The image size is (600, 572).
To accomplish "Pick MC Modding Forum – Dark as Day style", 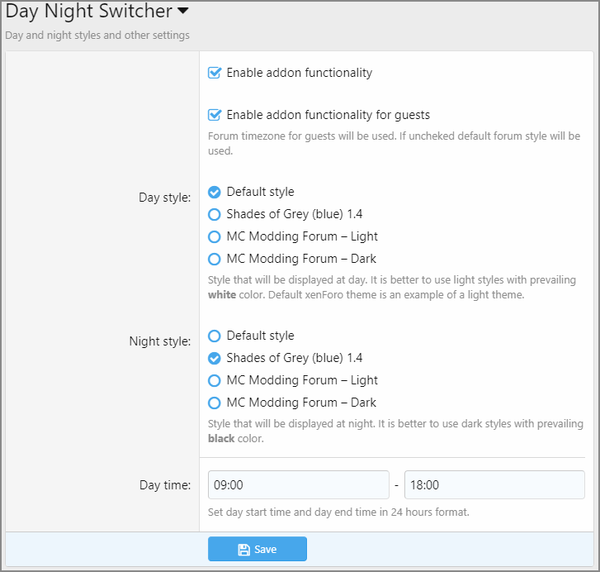I will tap(214, 259).
